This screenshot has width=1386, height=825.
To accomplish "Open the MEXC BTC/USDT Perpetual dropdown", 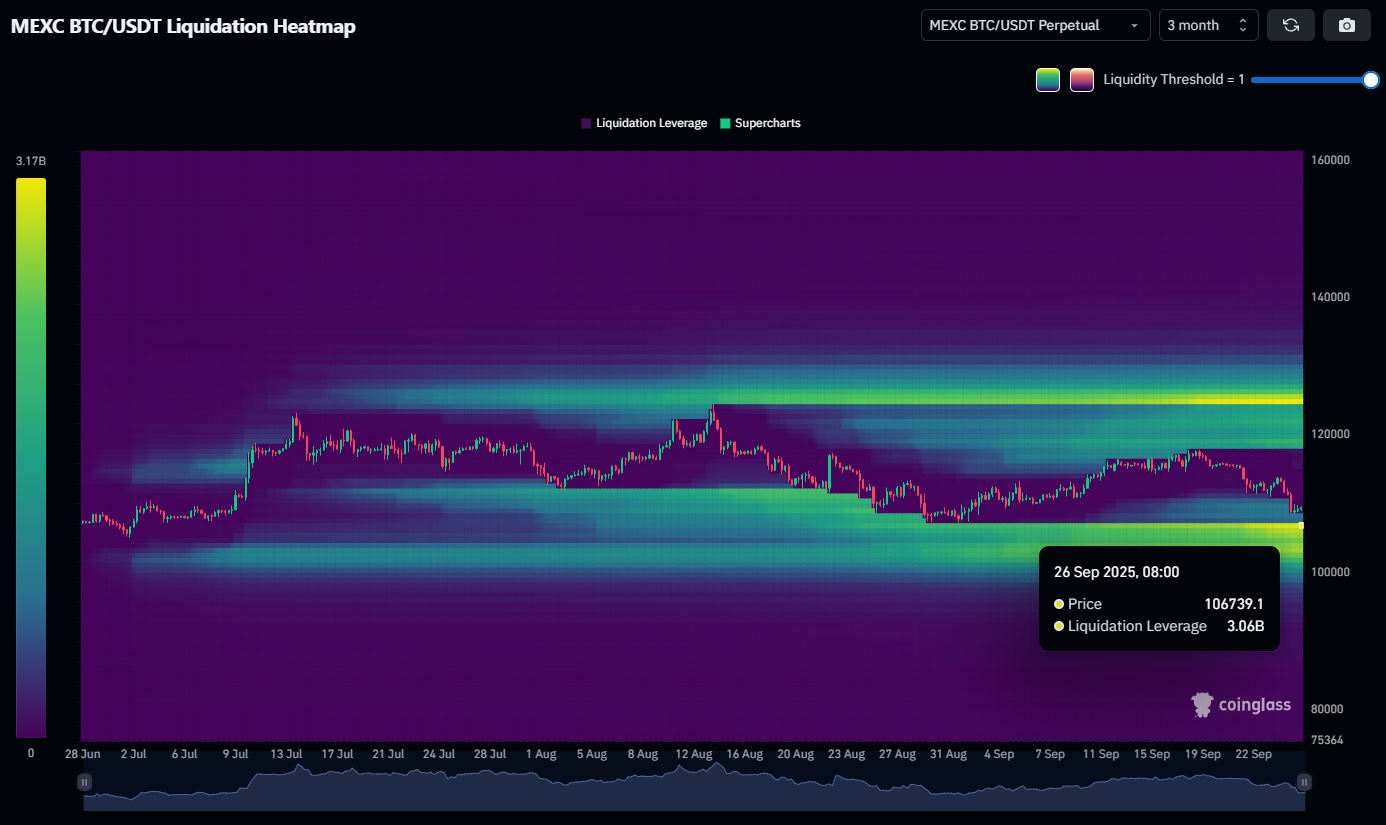I will pos(1035,25).
